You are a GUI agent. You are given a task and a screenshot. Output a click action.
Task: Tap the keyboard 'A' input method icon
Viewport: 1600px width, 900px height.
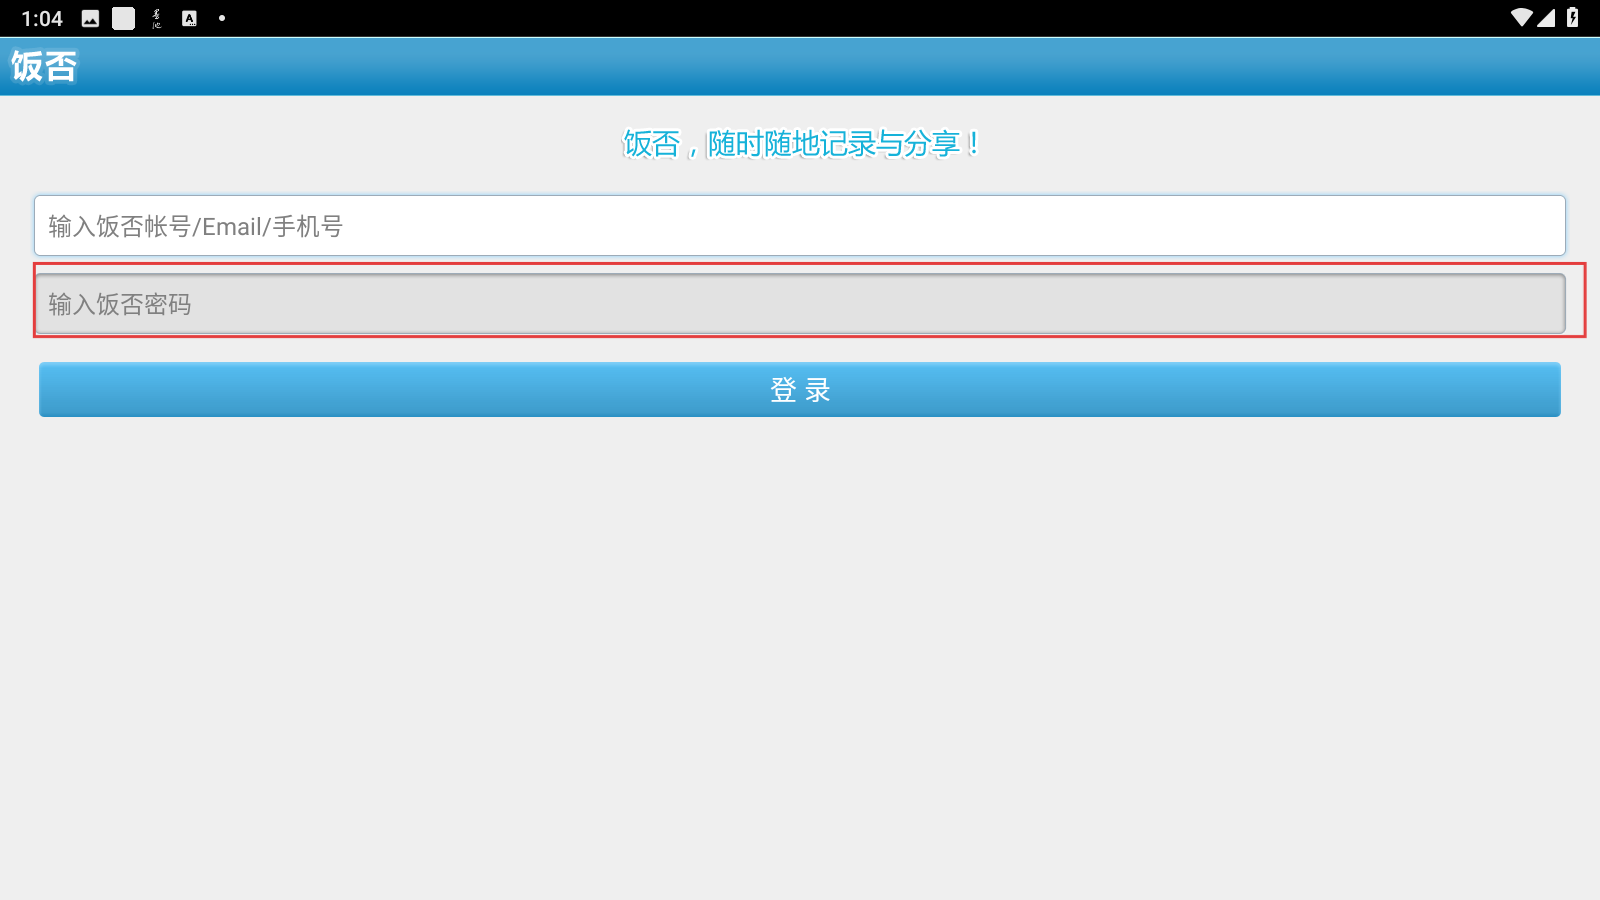pyautogui.click(x=189, y=18)
